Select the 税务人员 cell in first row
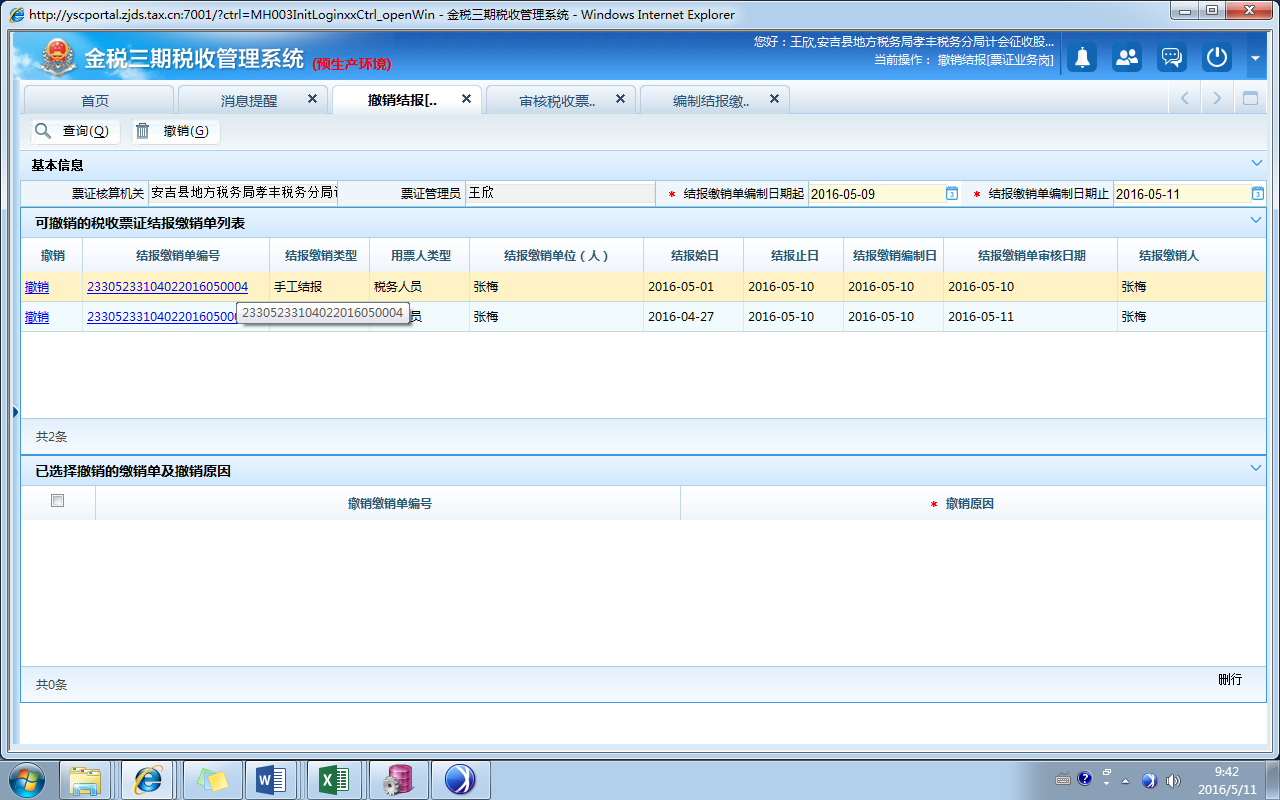The width and height of the screenshot is (1280, 800). 420,287
